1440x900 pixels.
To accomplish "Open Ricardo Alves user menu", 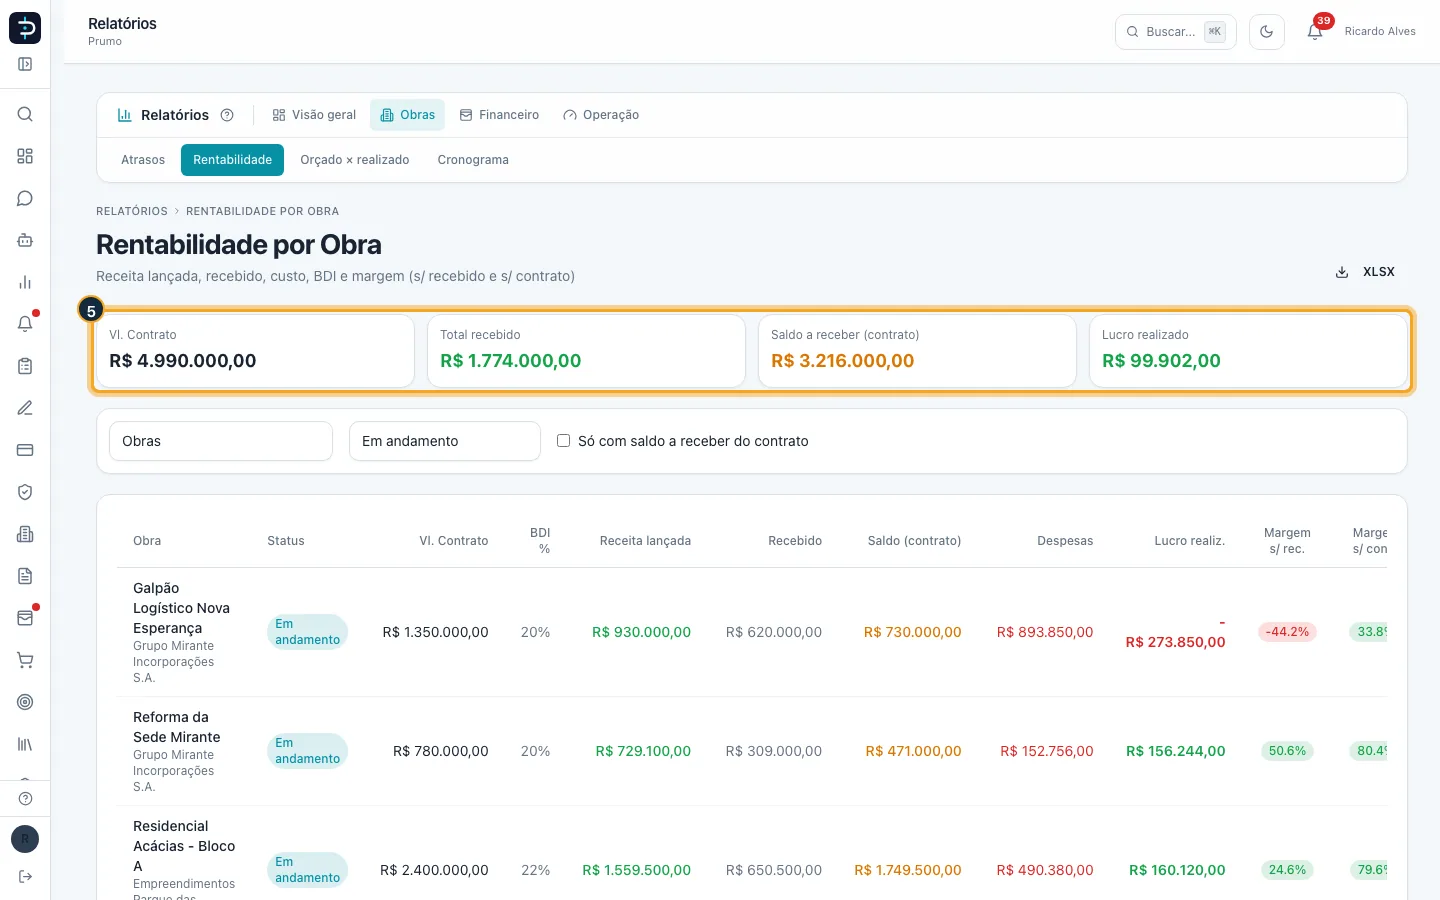I will (x=1380, y=32).
